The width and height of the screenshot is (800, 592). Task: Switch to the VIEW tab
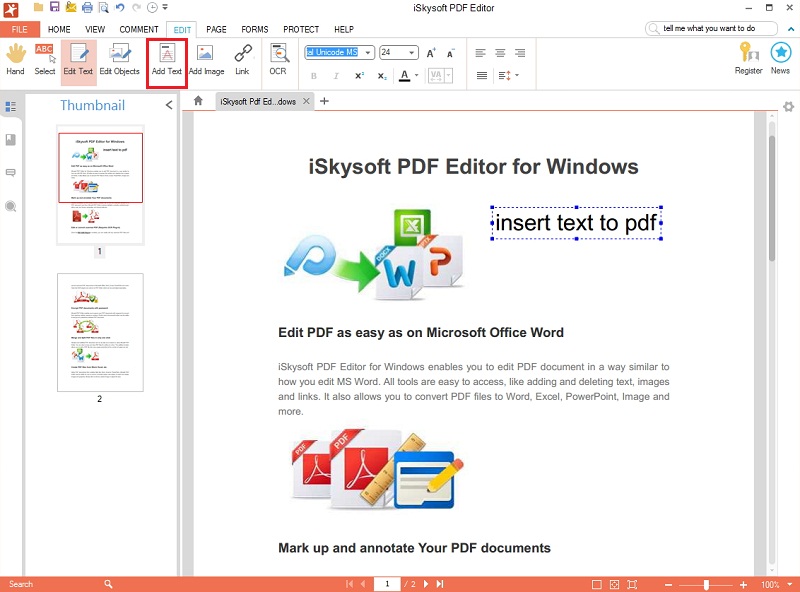pyautogui.click(x=95, y=29)
